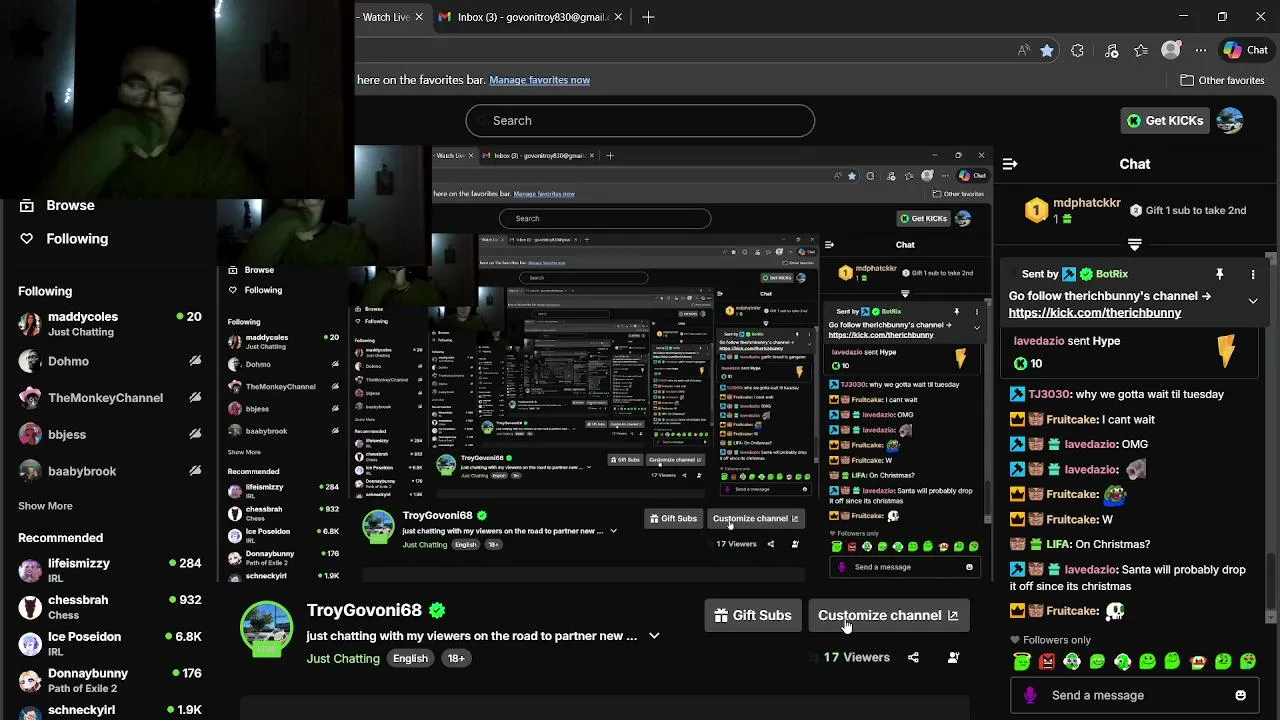The image size is (1280, 720).
Task: Click the user-check icon beside share
Action: pos(953,657)
